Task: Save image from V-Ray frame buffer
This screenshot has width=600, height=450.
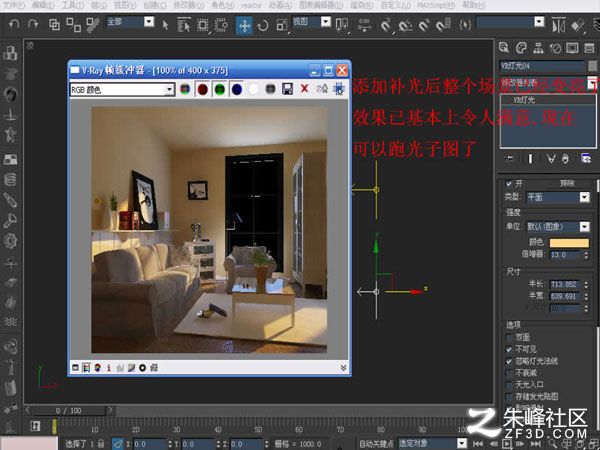Action: click(287, 89)
